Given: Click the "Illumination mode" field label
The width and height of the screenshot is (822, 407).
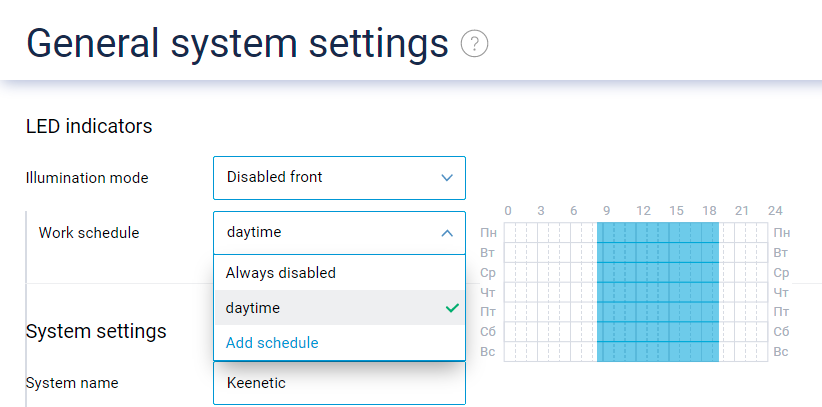Looking at the screenshot, I should [x=87, y=178].
